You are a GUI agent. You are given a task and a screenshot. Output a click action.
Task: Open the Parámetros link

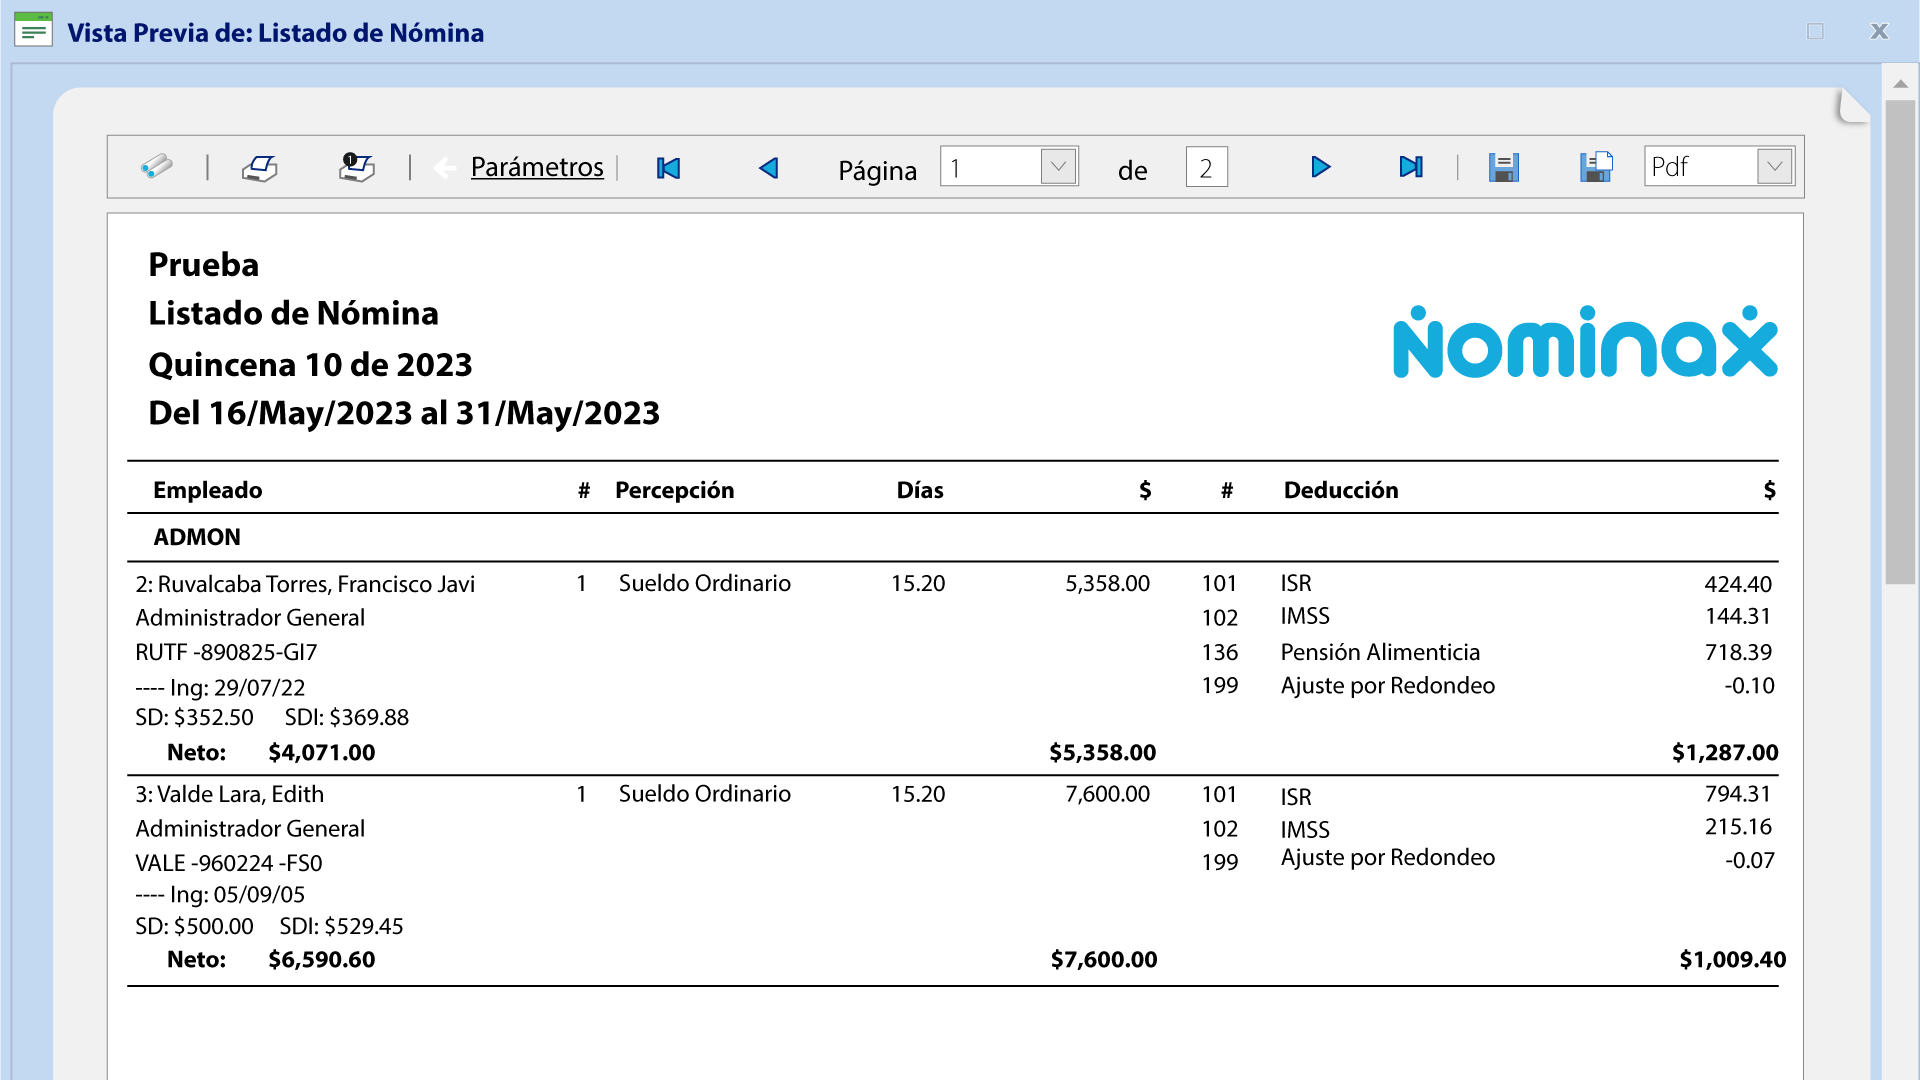[537, 167]
